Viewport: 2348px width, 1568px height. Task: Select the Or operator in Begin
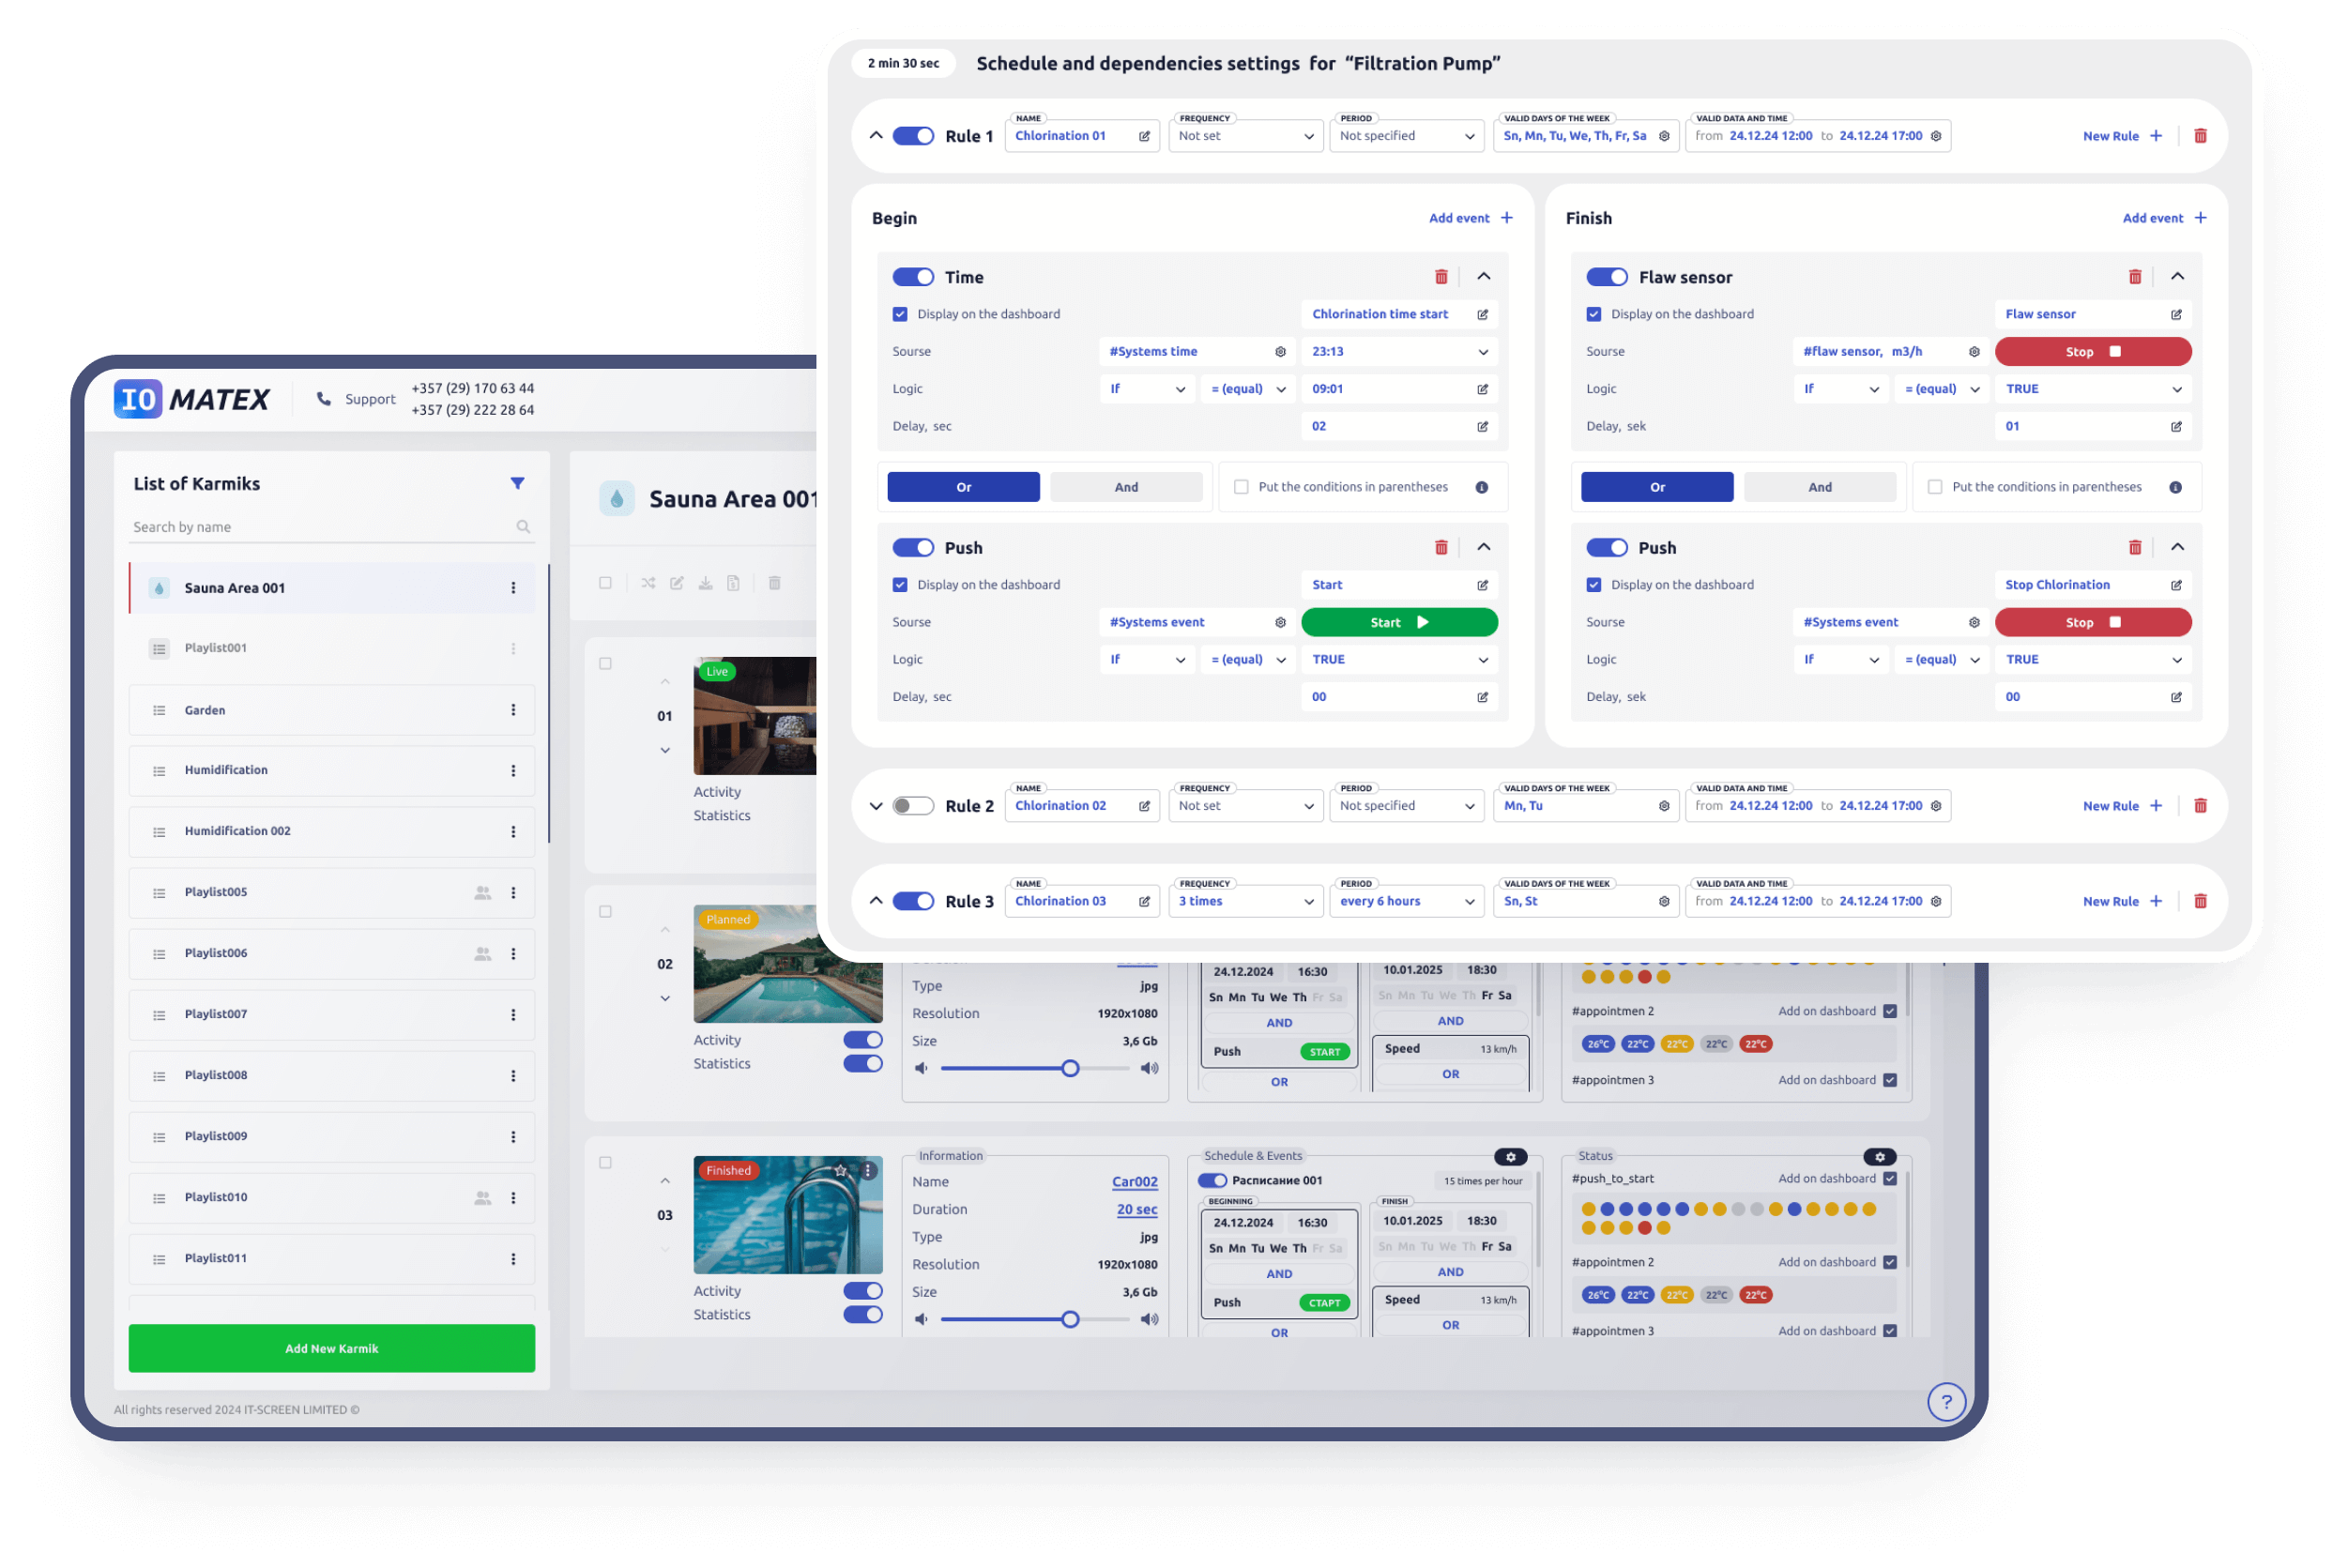963,487
